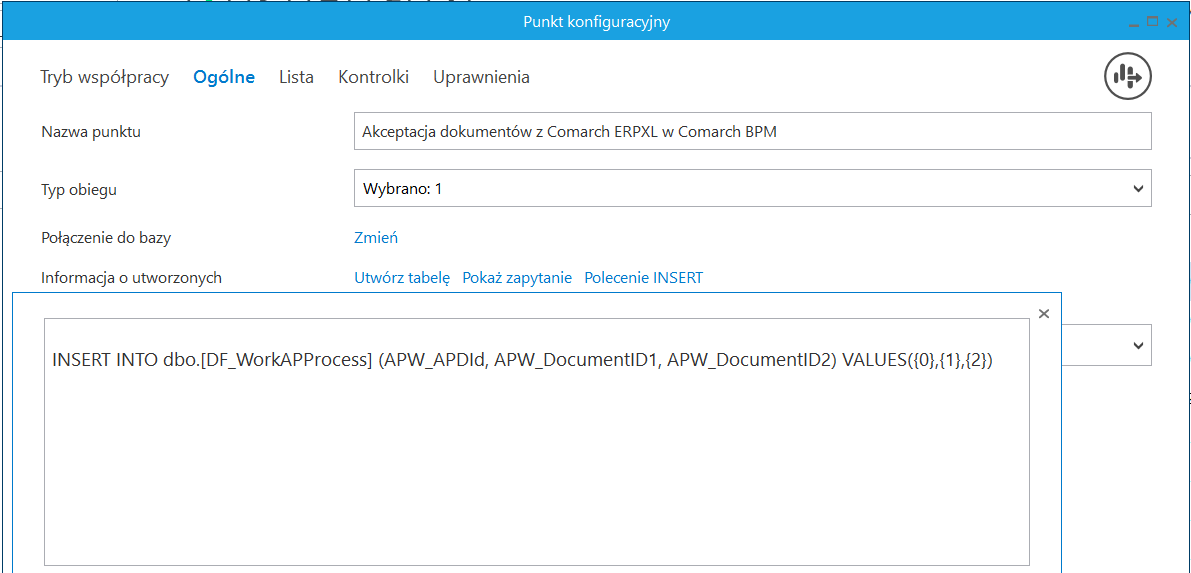Screen dimensions: 1191x573
Task: Select the Ogólne tab
Action: click(224, 77)
